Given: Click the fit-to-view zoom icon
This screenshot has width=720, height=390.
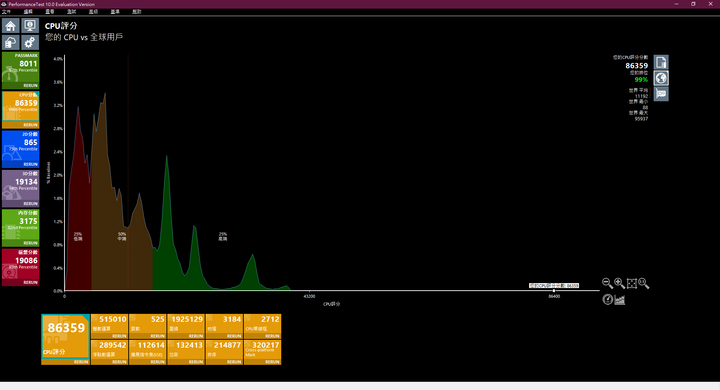Looking at the screenshot, I should [631, 283].
